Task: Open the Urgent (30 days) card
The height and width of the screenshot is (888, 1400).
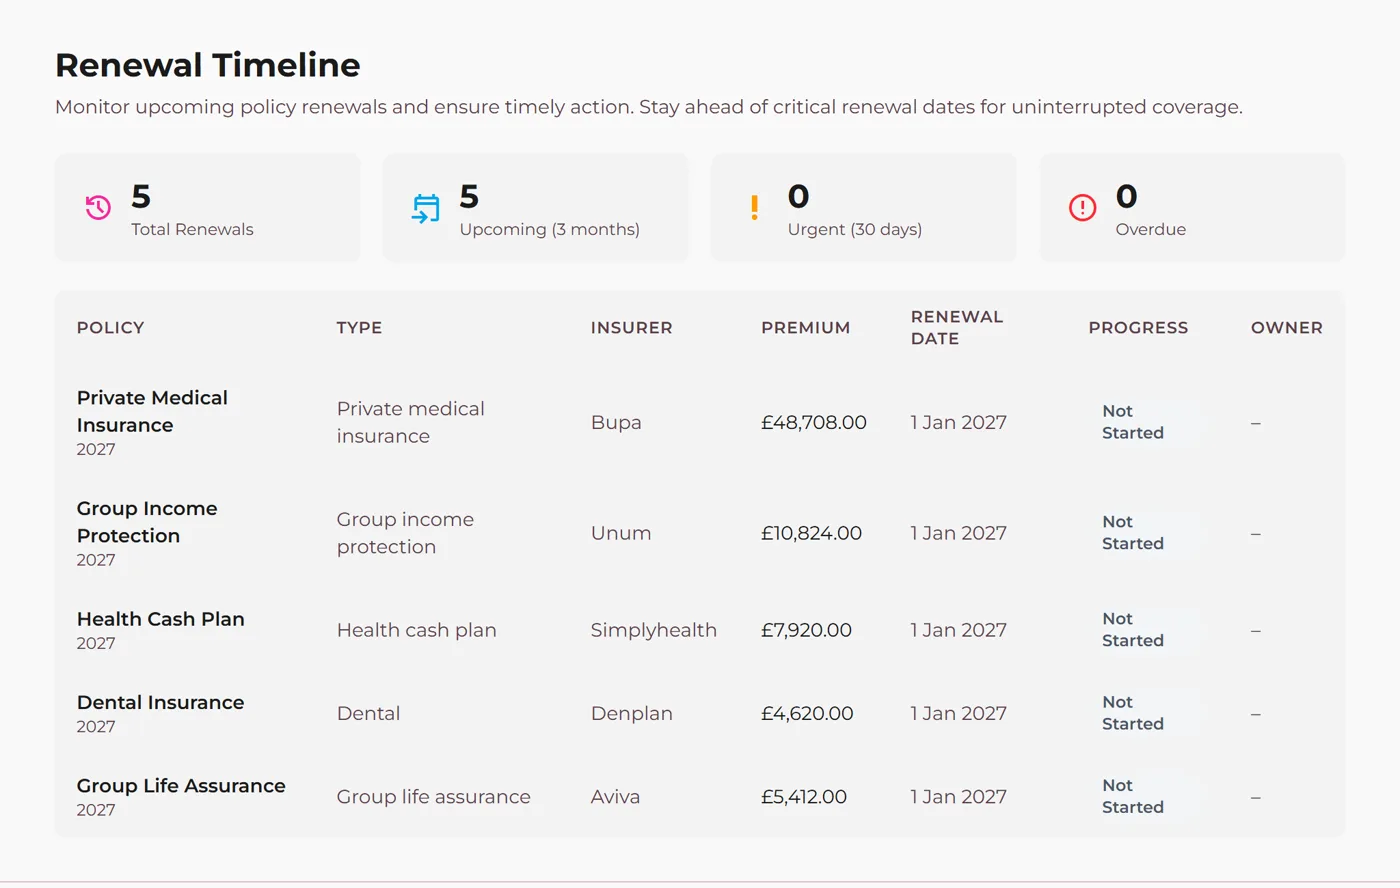Action: 864,208
